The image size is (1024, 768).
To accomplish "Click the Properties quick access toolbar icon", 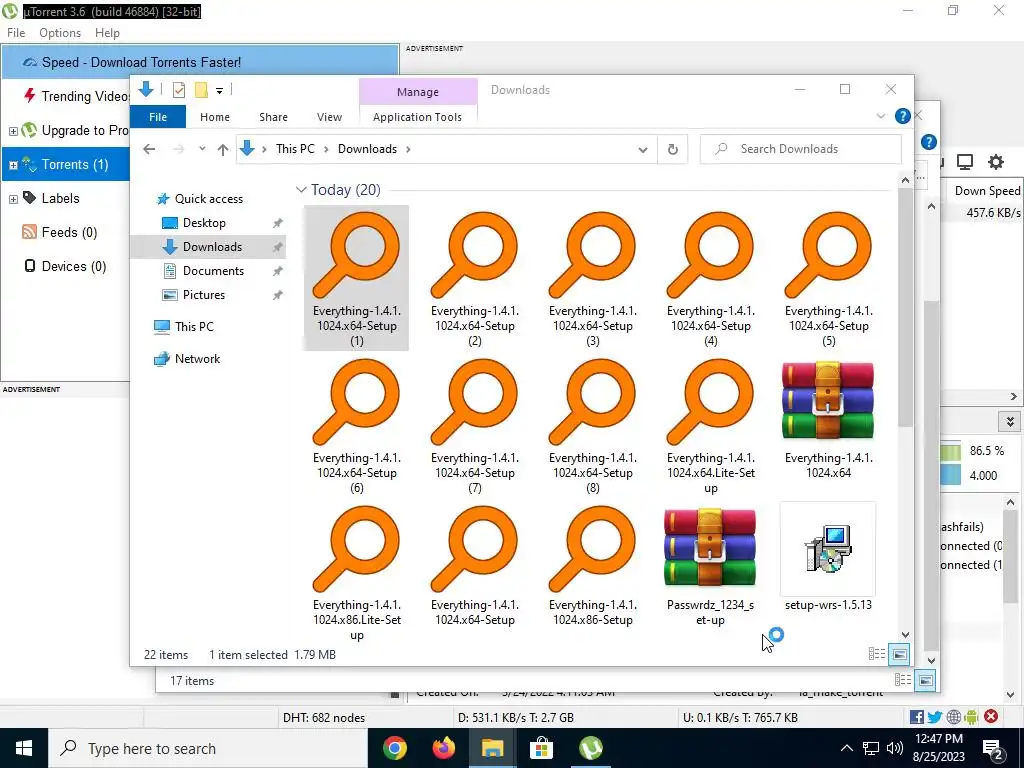I will (178, 90).
